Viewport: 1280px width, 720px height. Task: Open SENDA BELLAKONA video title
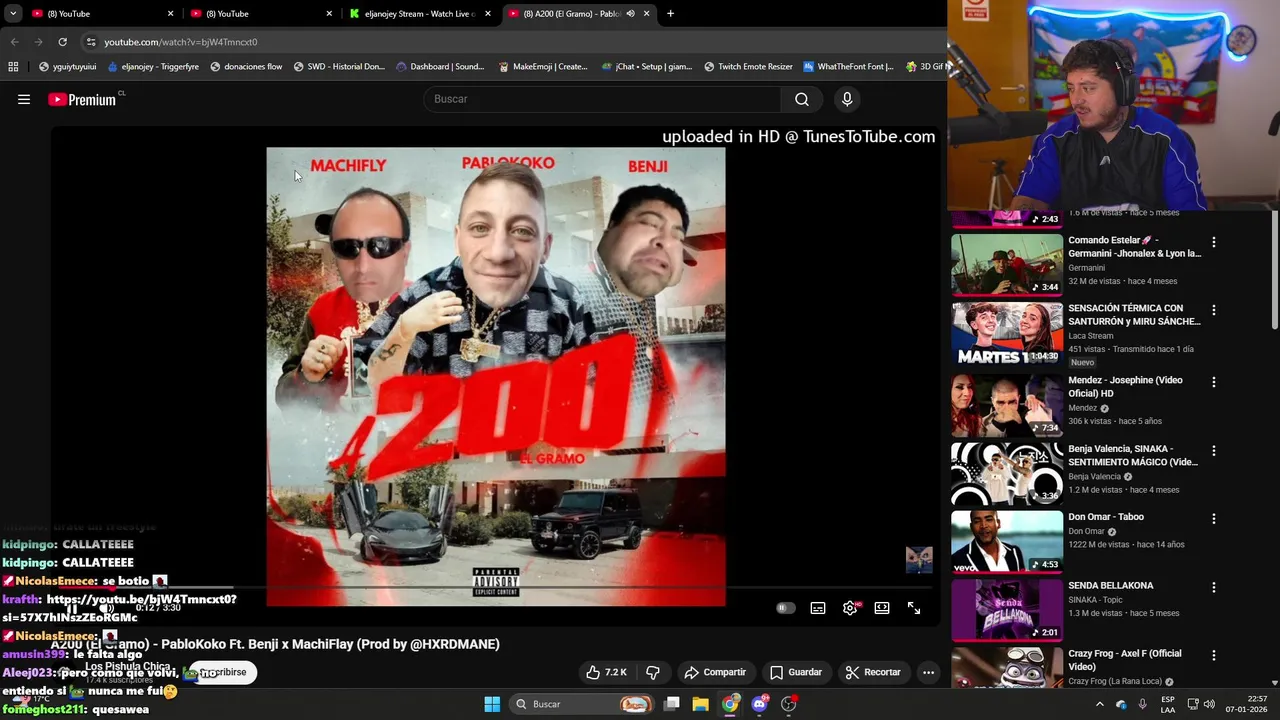click(x=1111, y=586)
